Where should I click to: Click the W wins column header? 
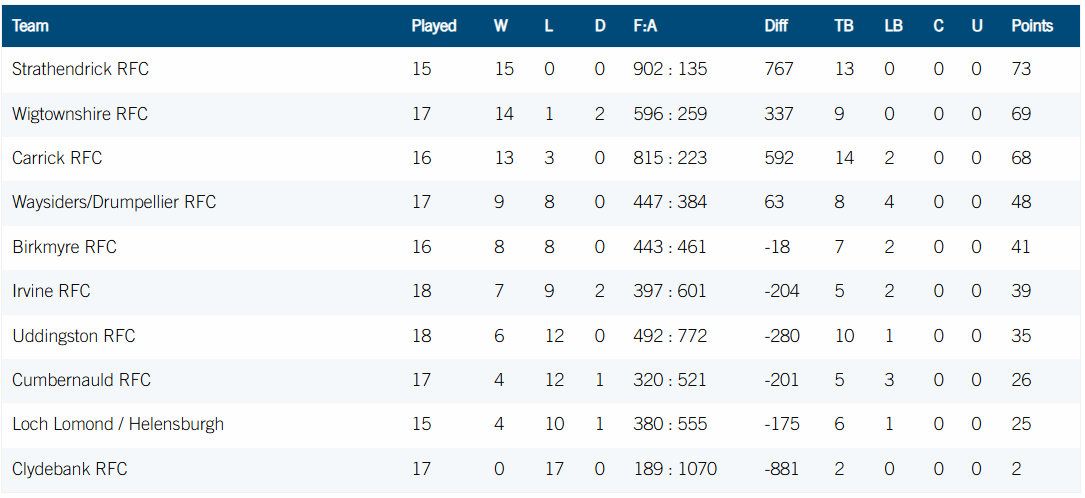point(501,26)
